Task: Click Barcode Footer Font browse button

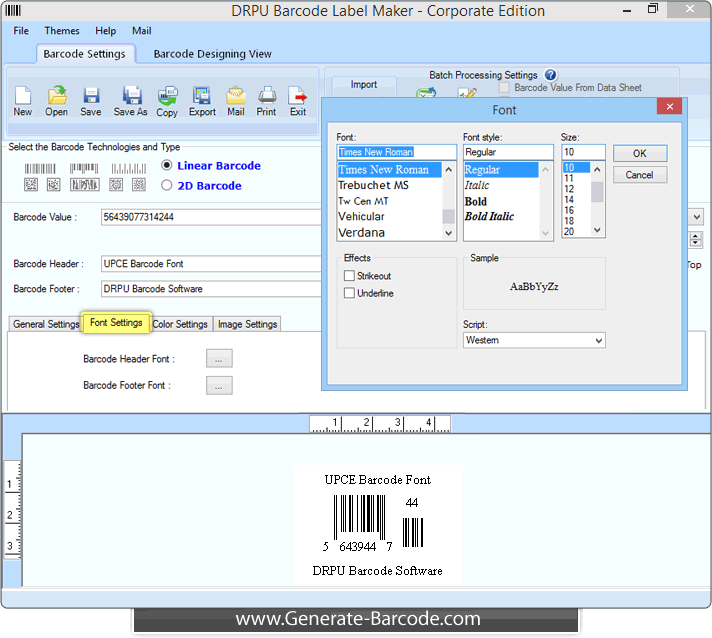Action: [x=219, y=386]
